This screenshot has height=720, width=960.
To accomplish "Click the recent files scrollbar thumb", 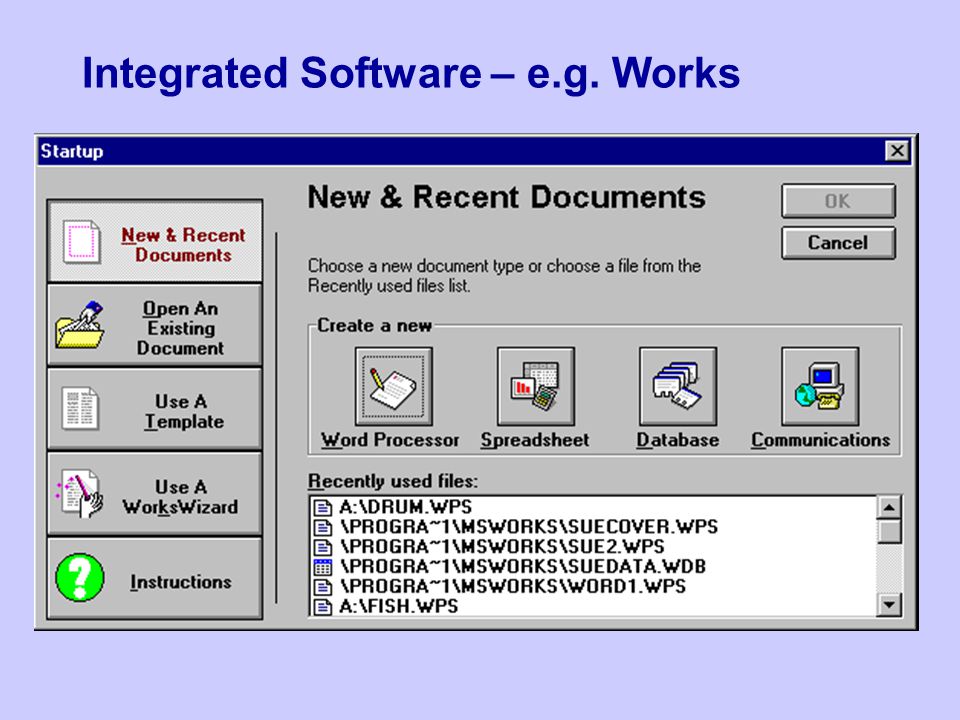I will 889,531.
